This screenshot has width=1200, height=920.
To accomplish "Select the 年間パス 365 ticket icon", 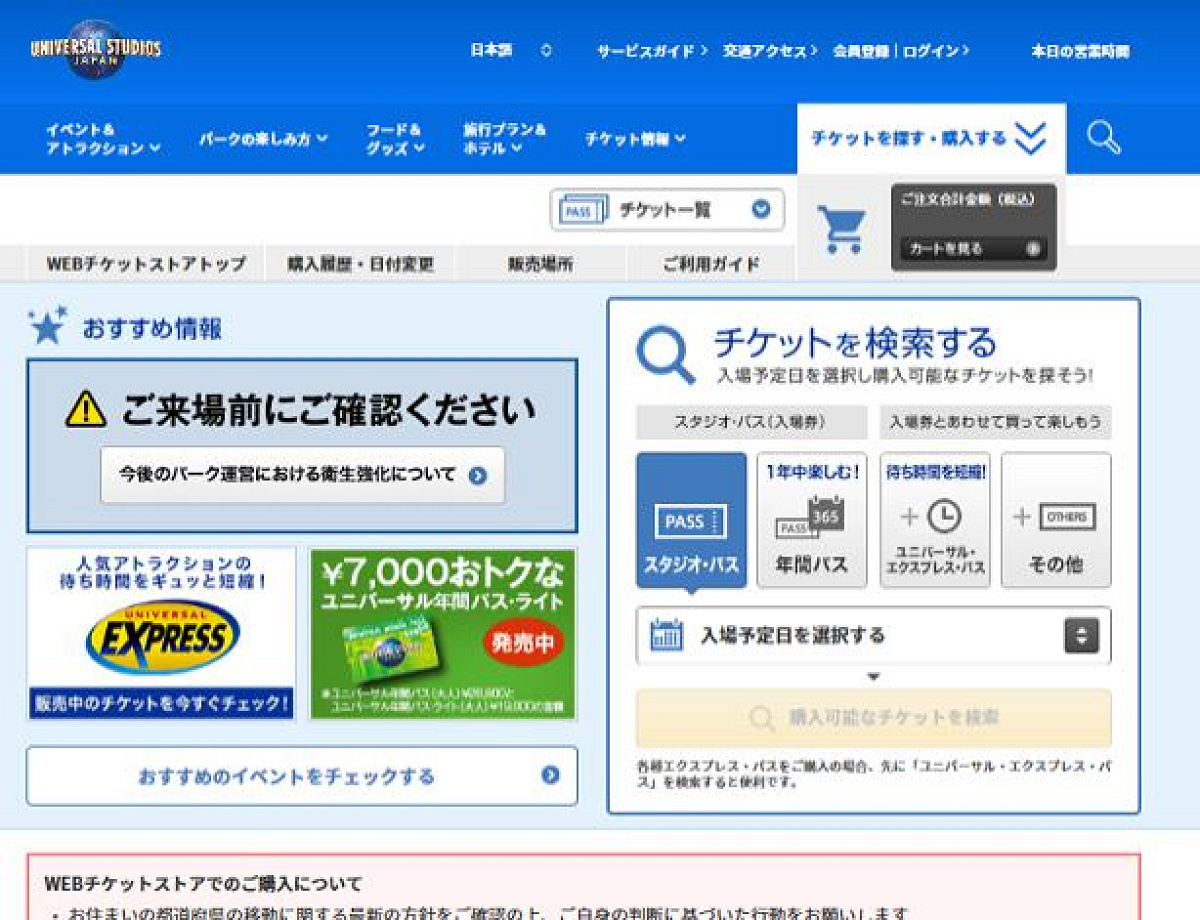I will [812, 520].
